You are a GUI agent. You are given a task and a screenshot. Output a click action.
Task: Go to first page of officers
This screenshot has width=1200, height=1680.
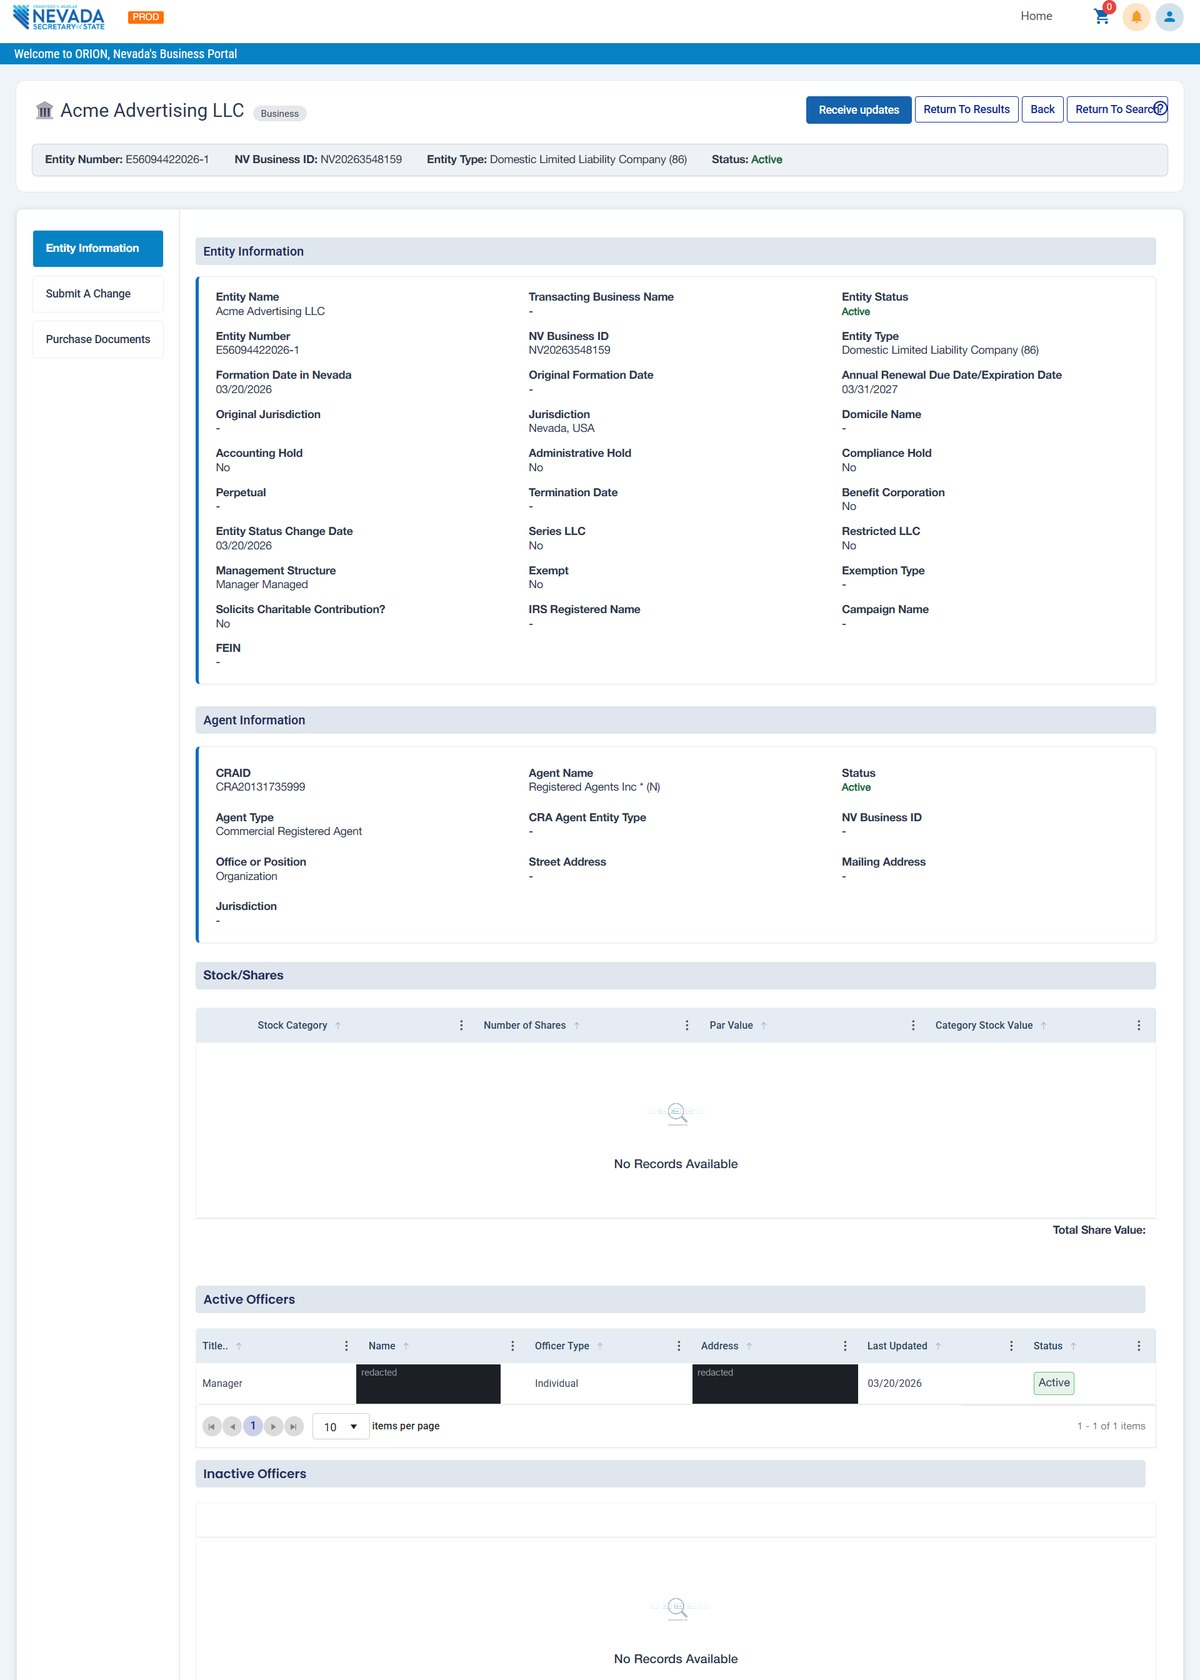[x=212, y=1427]
